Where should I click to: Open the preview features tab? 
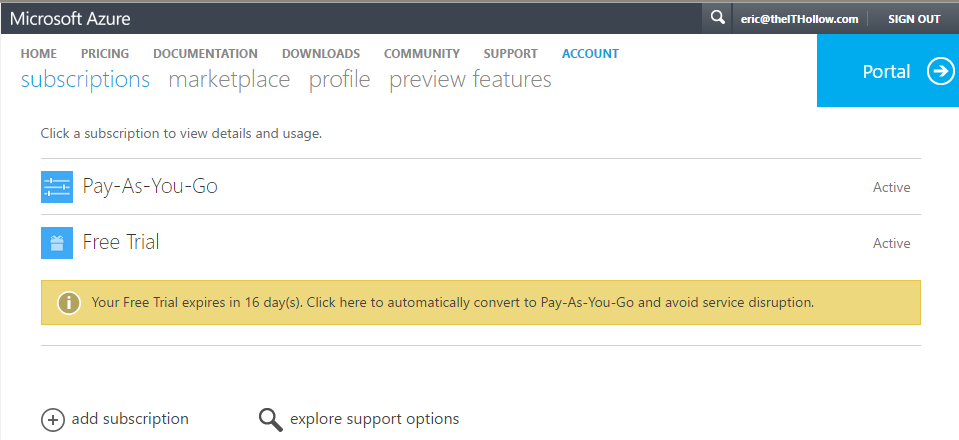point(470,80)
